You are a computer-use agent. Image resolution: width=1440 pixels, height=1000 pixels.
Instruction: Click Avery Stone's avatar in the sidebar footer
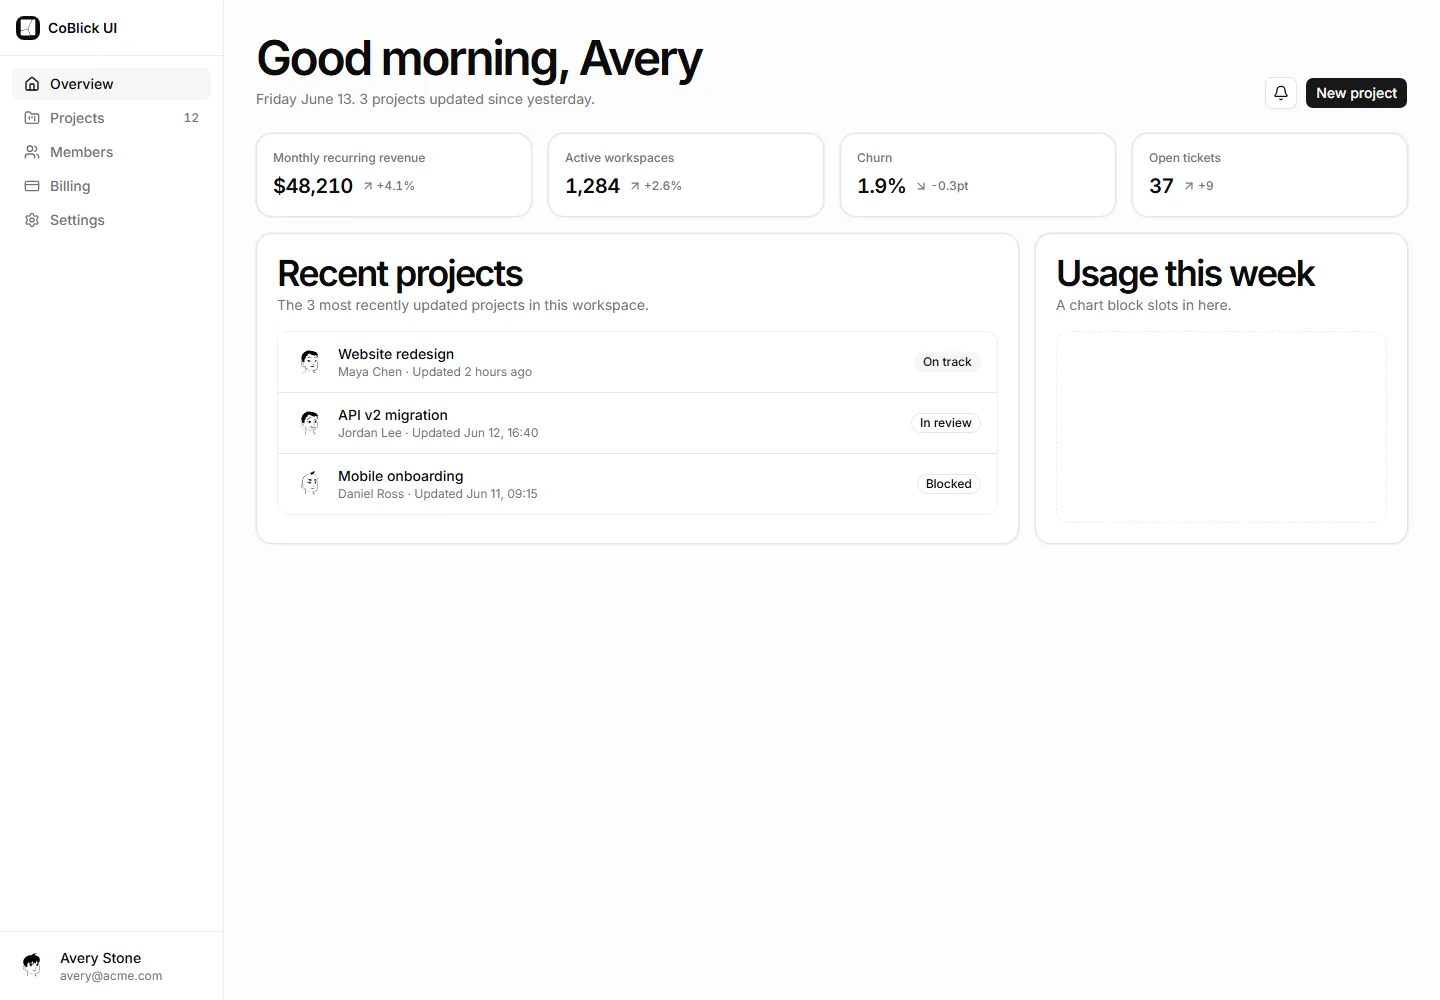[x=32, y=966]
